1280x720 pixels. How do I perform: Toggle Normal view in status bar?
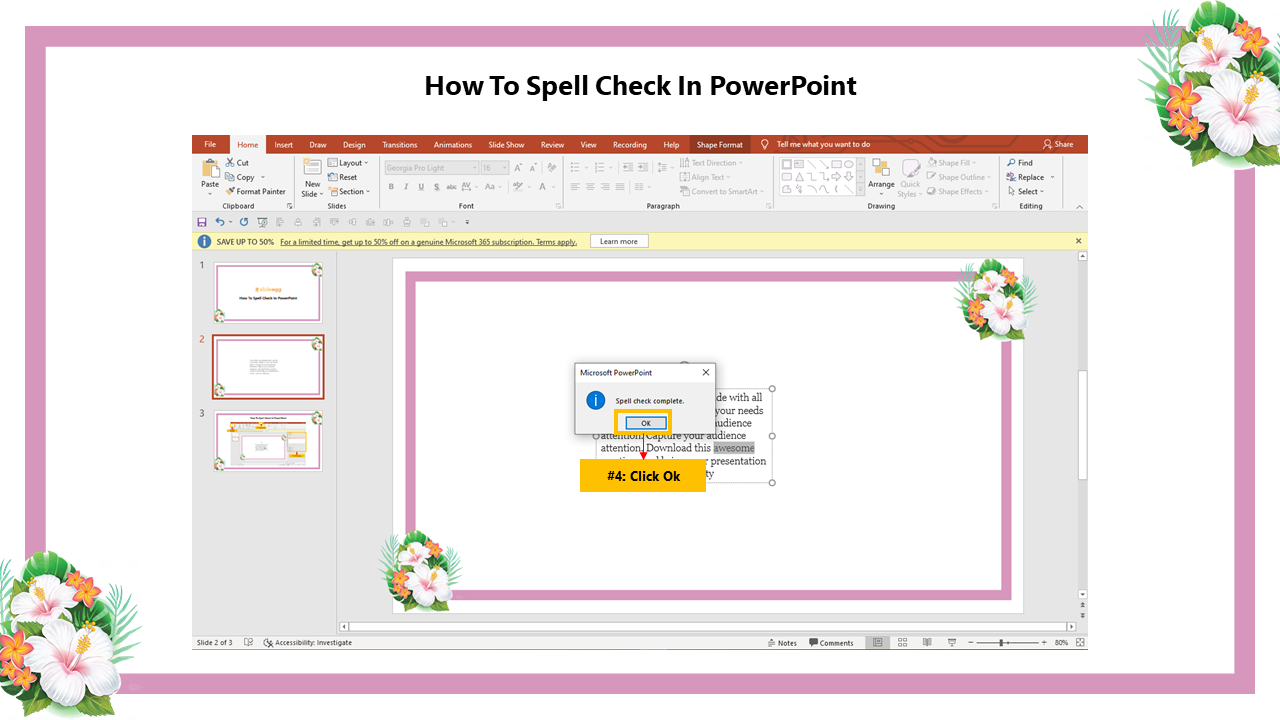878,643
